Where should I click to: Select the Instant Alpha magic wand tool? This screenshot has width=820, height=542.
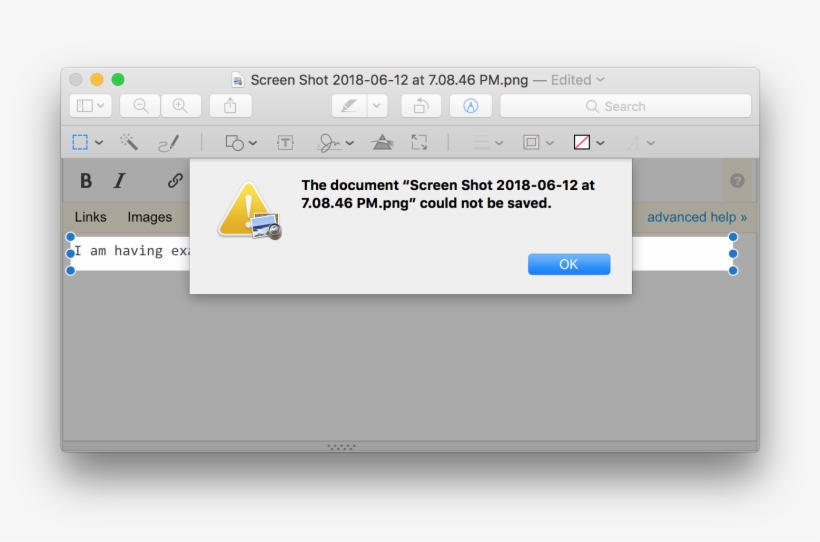click(129, 143)
